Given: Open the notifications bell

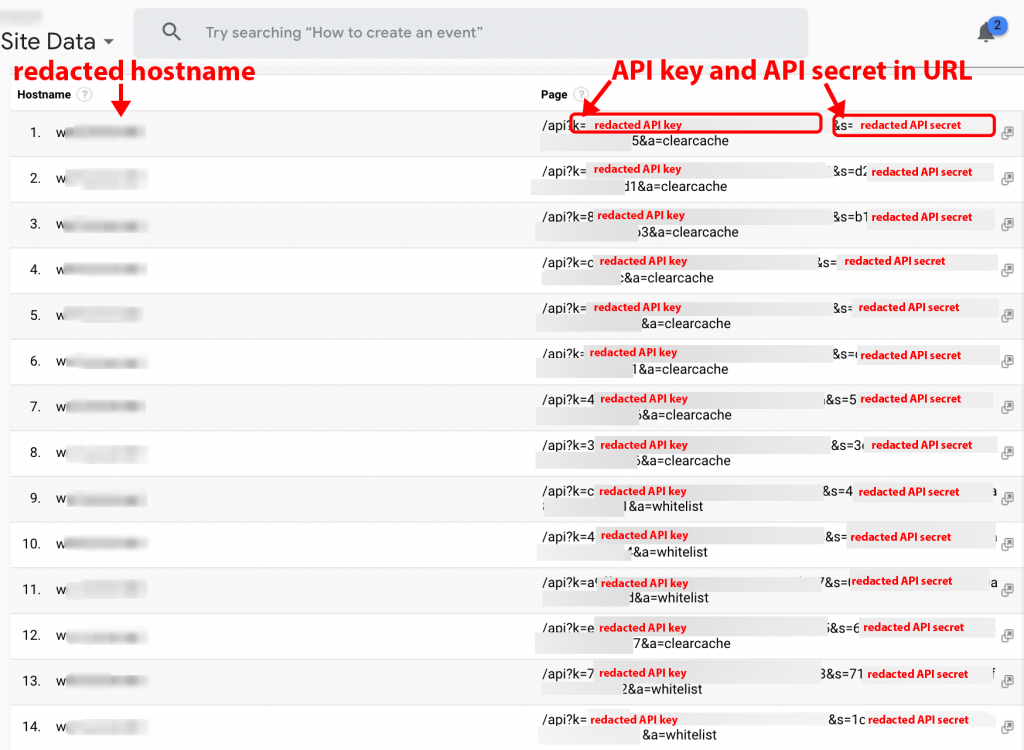Looking at the screenshot, I should coord(986,32).
